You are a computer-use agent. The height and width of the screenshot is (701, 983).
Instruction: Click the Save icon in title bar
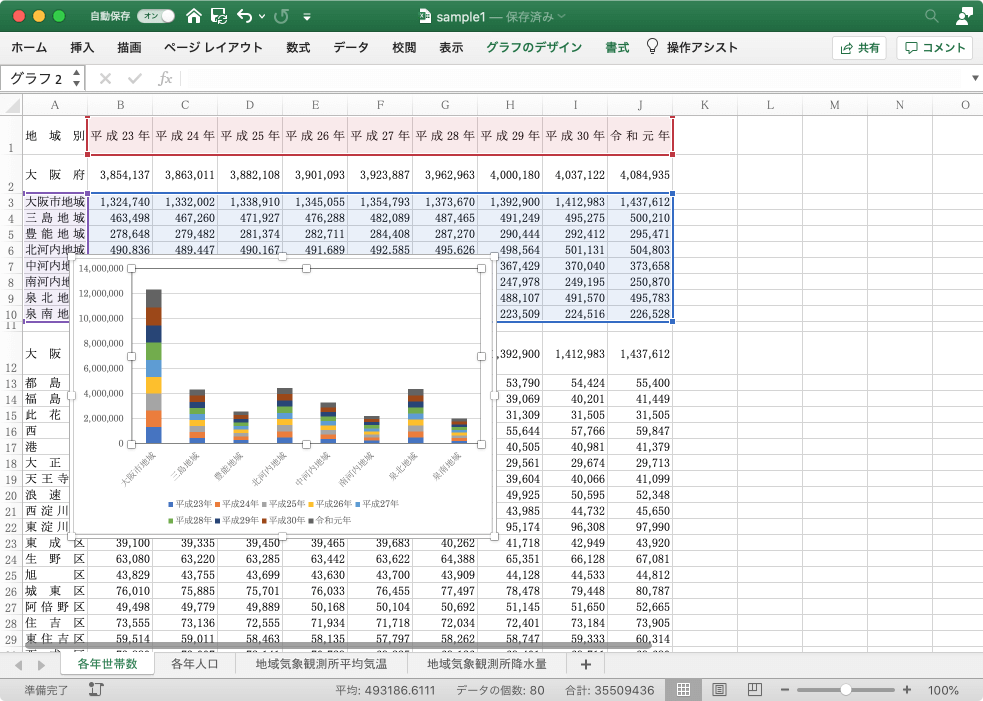coord(219,16)
